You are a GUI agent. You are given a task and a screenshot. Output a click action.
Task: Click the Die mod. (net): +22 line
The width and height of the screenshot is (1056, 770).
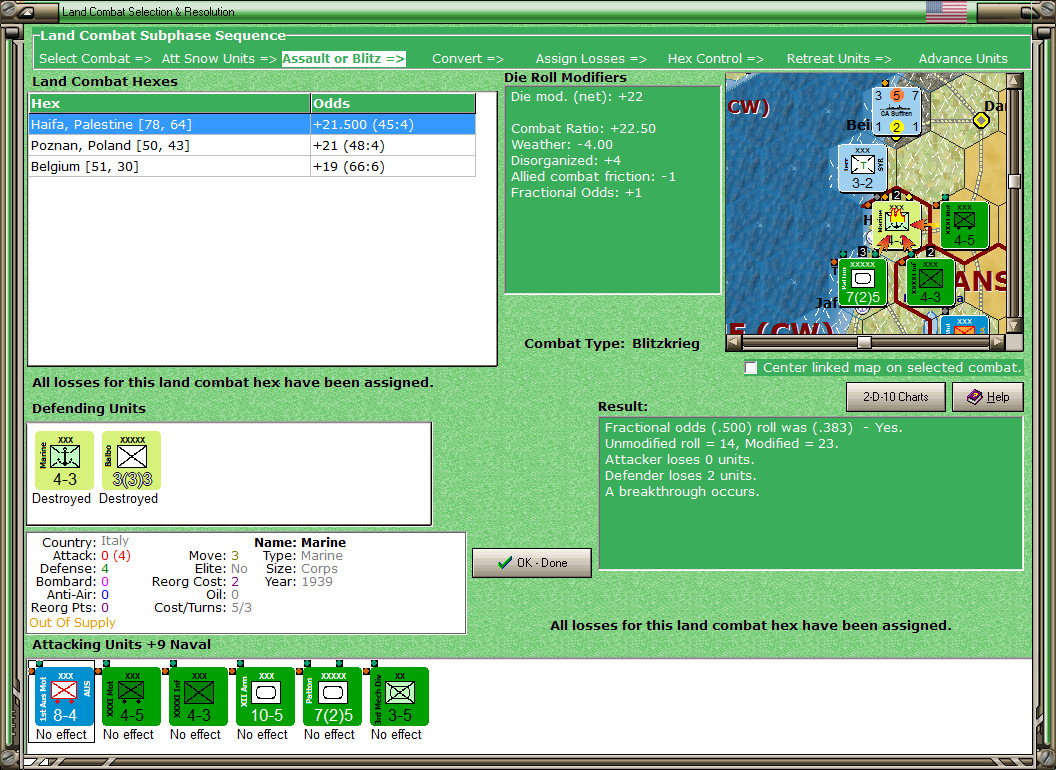(576, 96)
